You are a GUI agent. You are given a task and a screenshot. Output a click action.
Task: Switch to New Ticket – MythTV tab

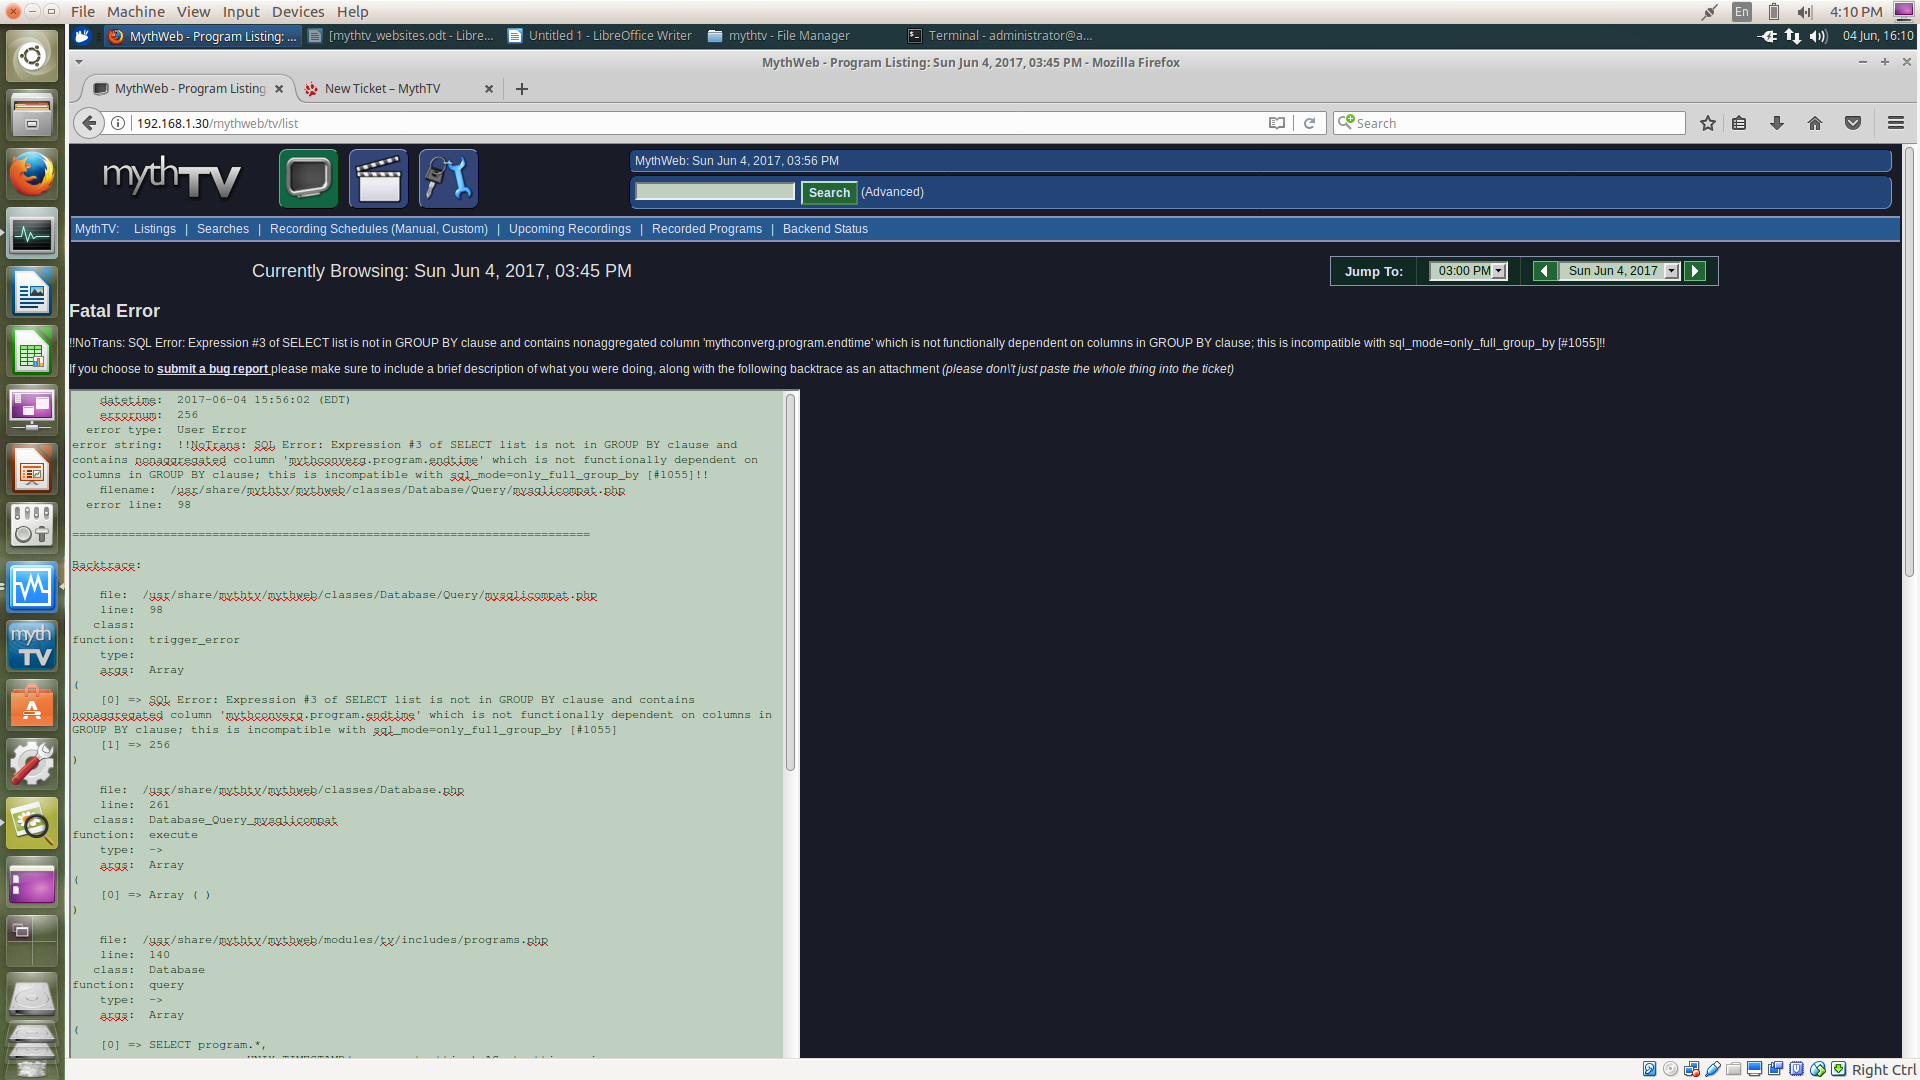(382, 89)
